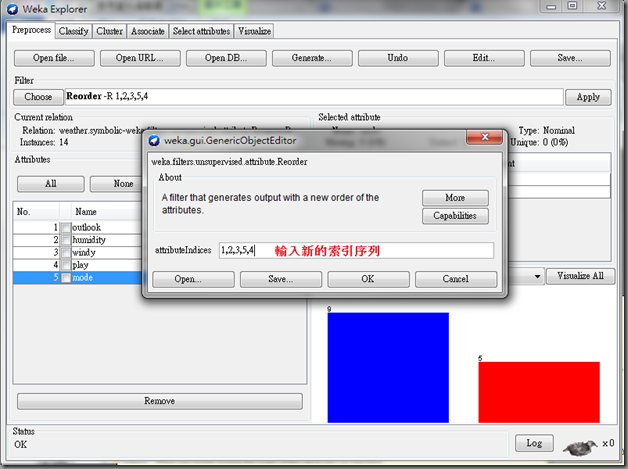Click the Undo button
Viewport: 628px width, 469px height.
(x=398, y=58)
